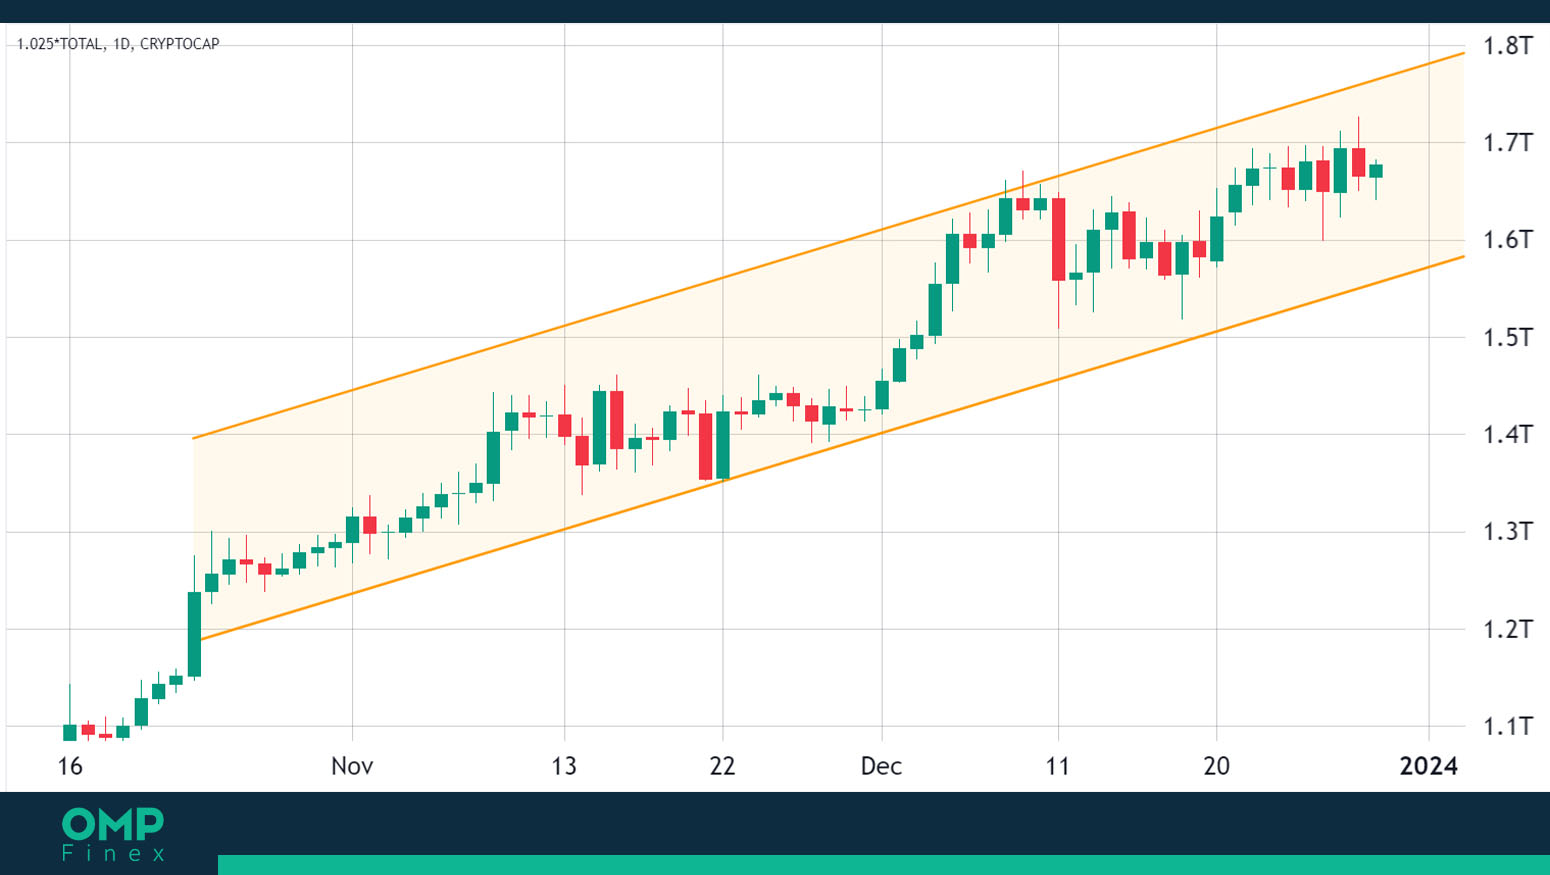Click the 'Dec' date axis label

[x=881, y=767]
